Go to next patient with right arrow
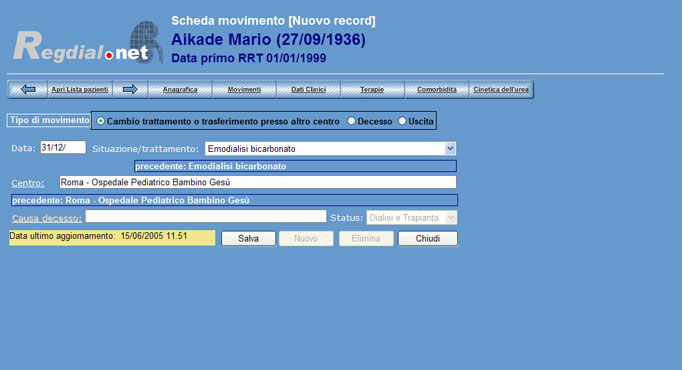Viewport: 682px width, 370px height. coord(130,90)
